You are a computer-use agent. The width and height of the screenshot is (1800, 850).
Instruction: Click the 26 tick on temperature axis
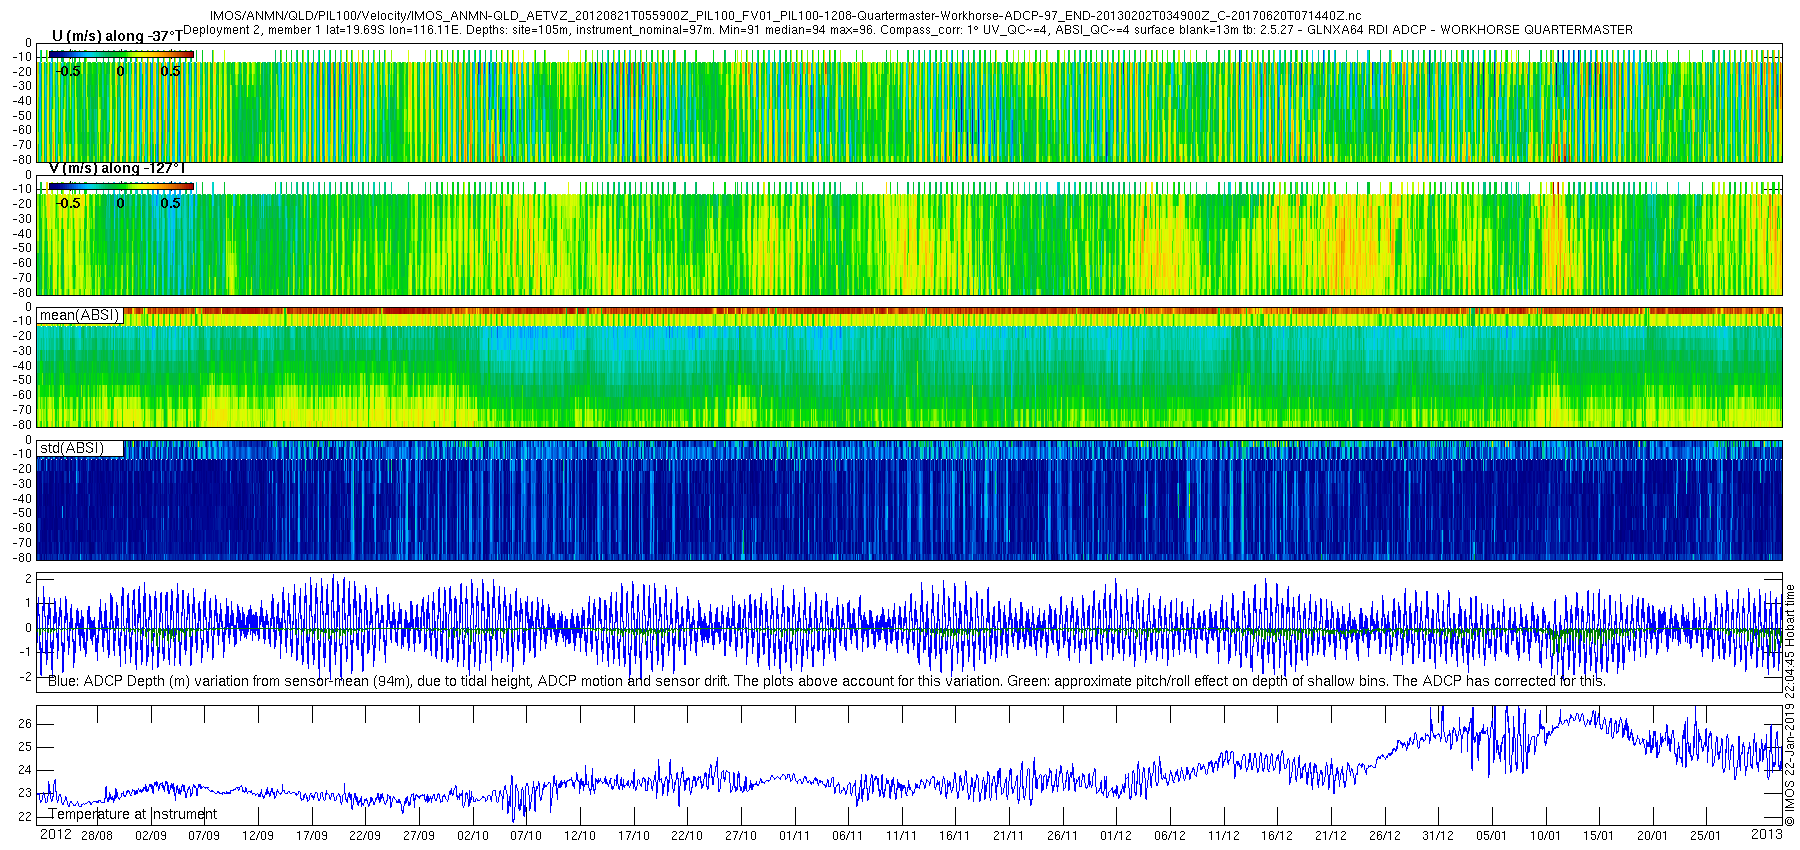coord(25,724)
